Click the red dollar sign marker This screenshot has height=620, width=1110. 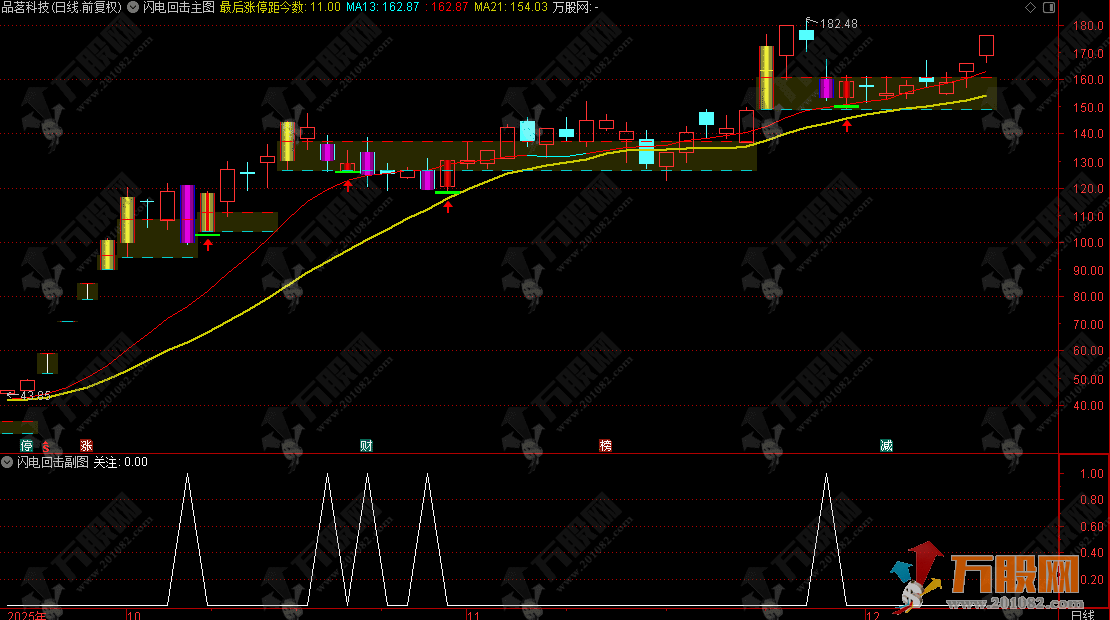[45, 445]
